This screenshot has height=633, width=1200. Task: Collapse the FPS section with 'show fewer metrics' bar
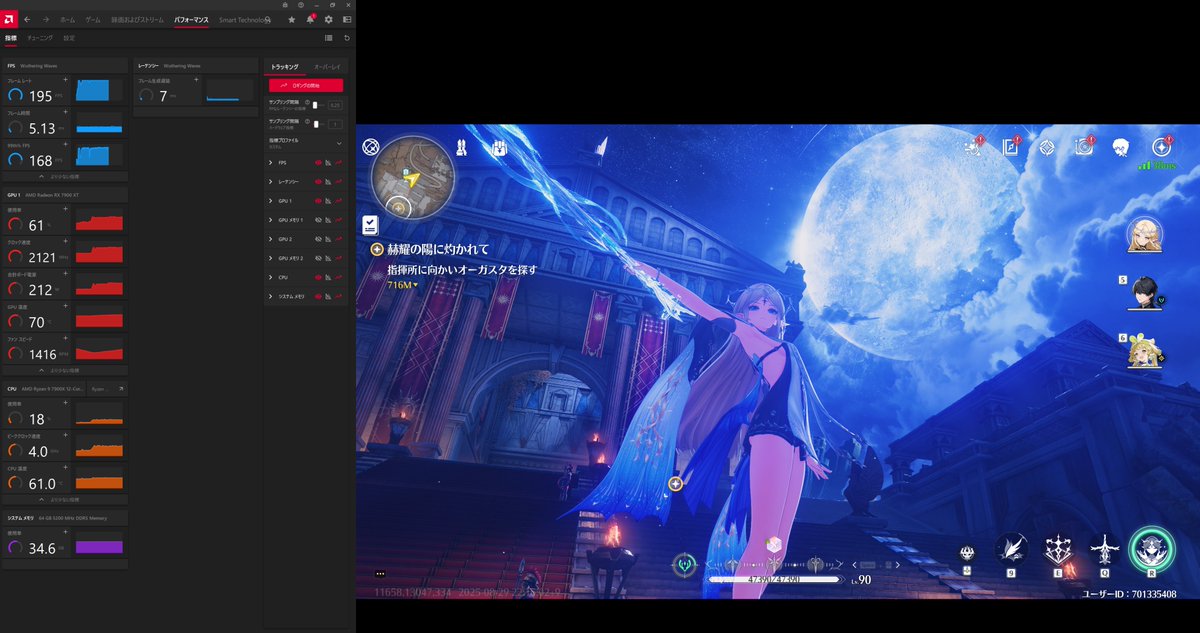coord(65,176)
